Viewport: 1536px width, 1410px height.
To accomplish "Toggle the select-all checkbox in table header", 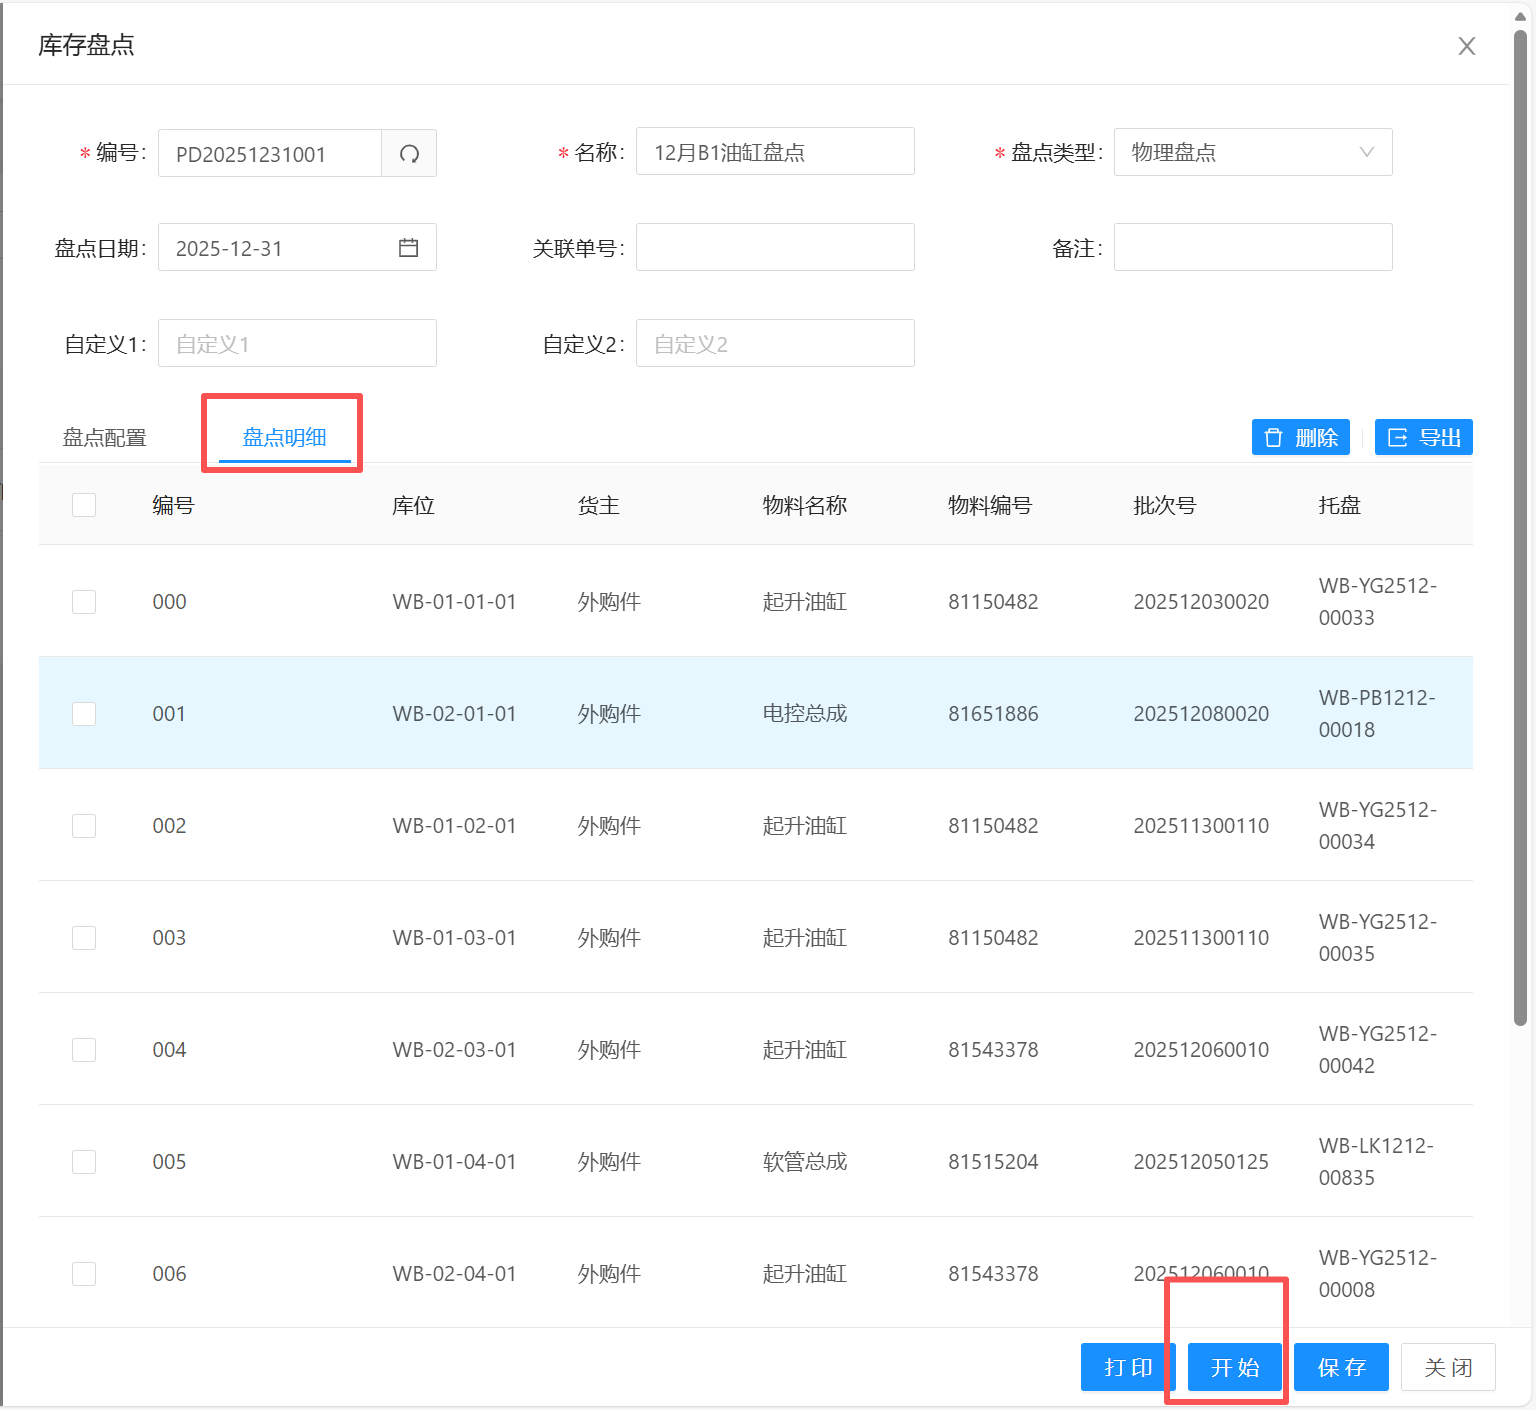I will coord(84,505).
